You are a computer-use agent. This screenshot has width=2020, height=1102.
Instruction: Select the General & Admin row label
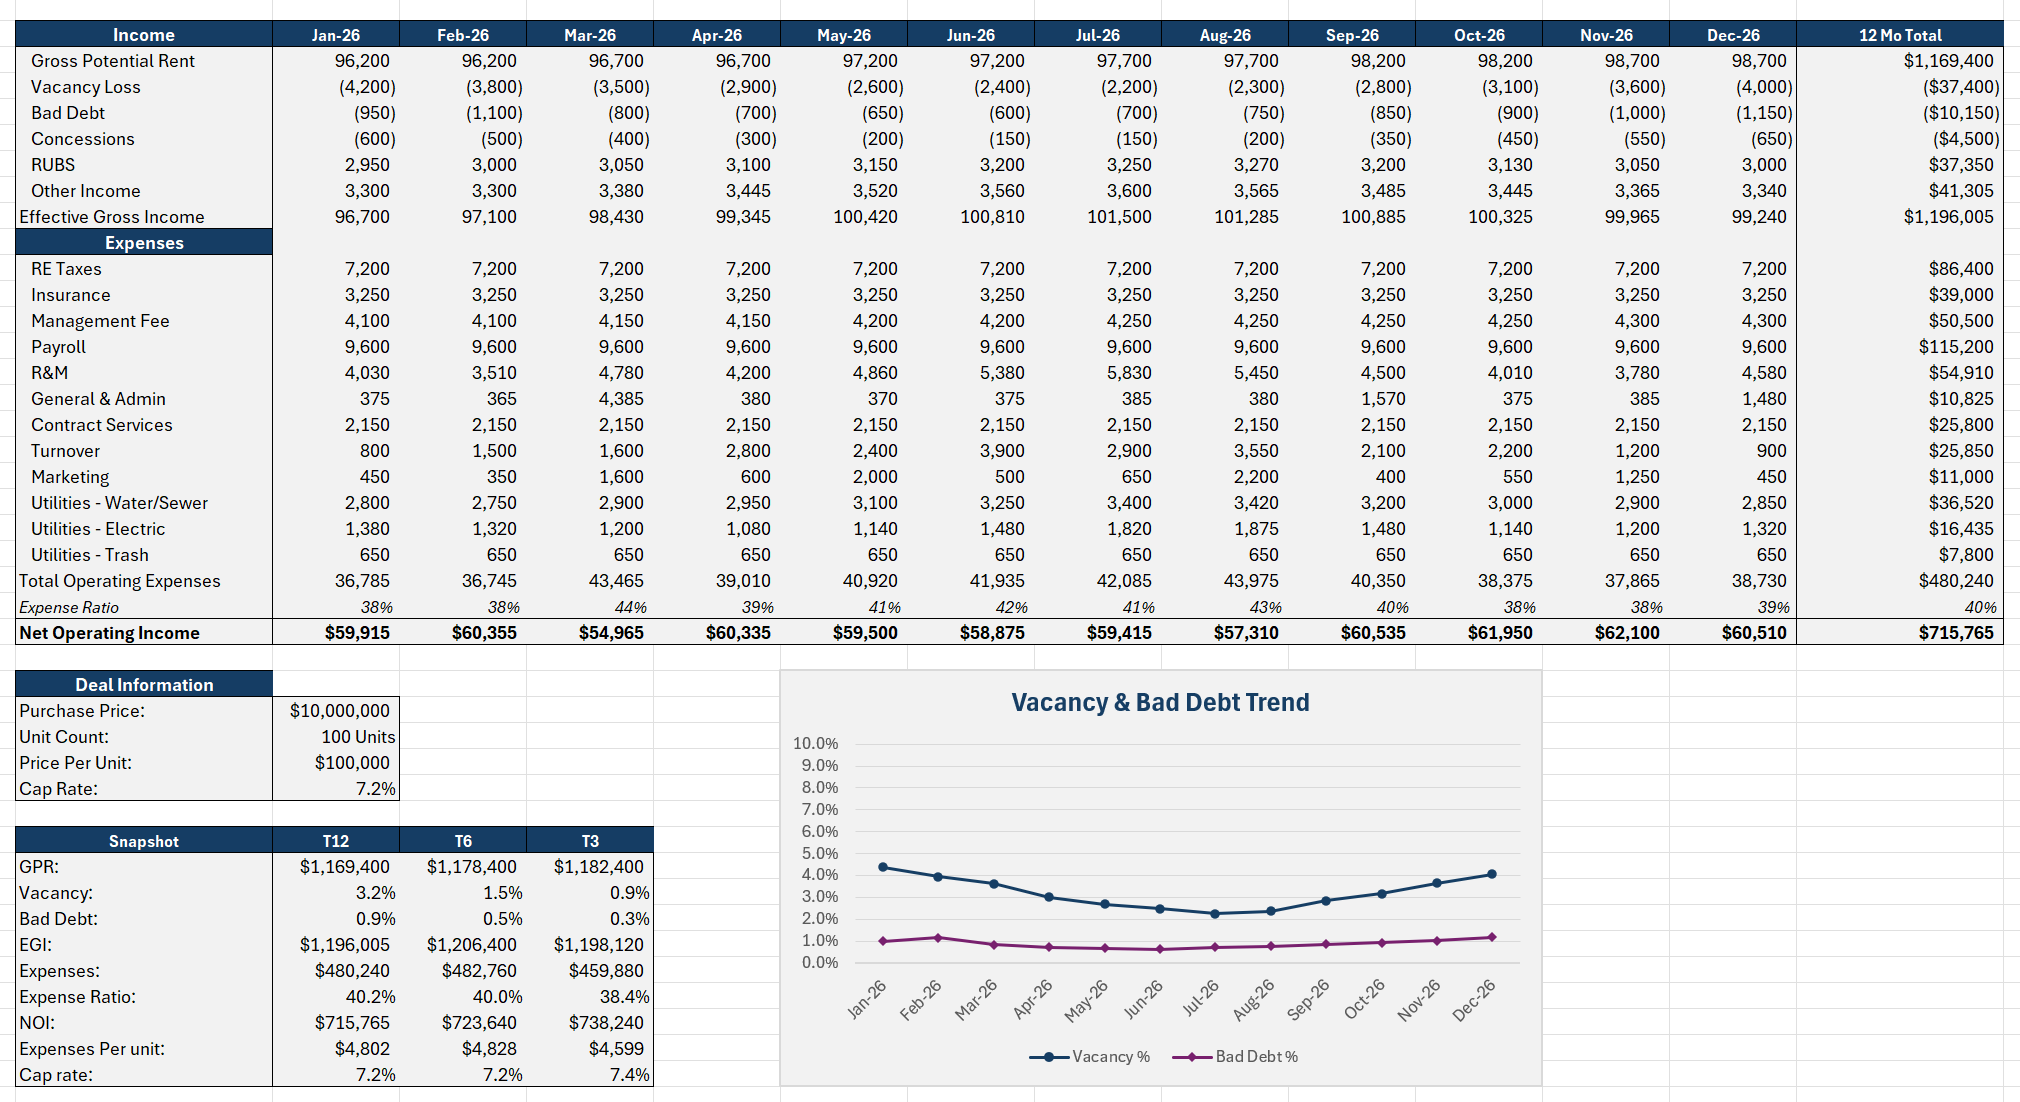(x=98, y=399)
